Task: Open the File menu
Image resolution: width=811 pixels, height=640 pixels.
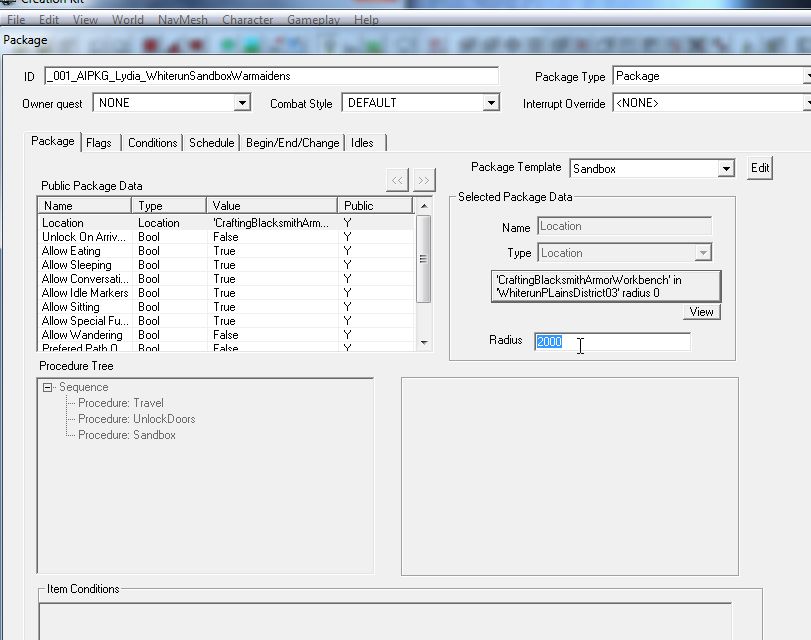Action: [16, 20]
